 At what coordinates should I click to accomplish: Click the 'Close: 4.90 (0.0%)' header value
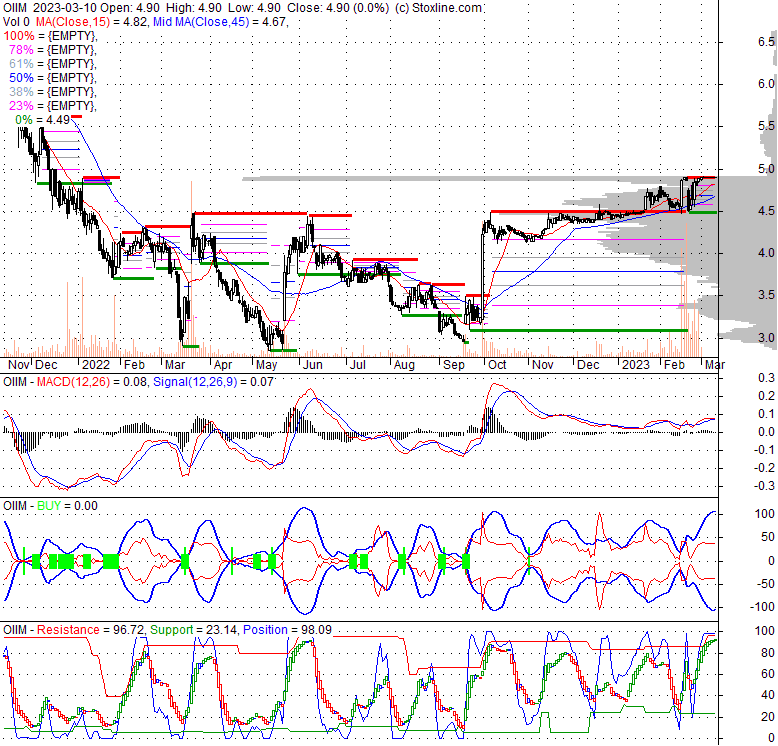pyautogui.click(x=337, y=8)
